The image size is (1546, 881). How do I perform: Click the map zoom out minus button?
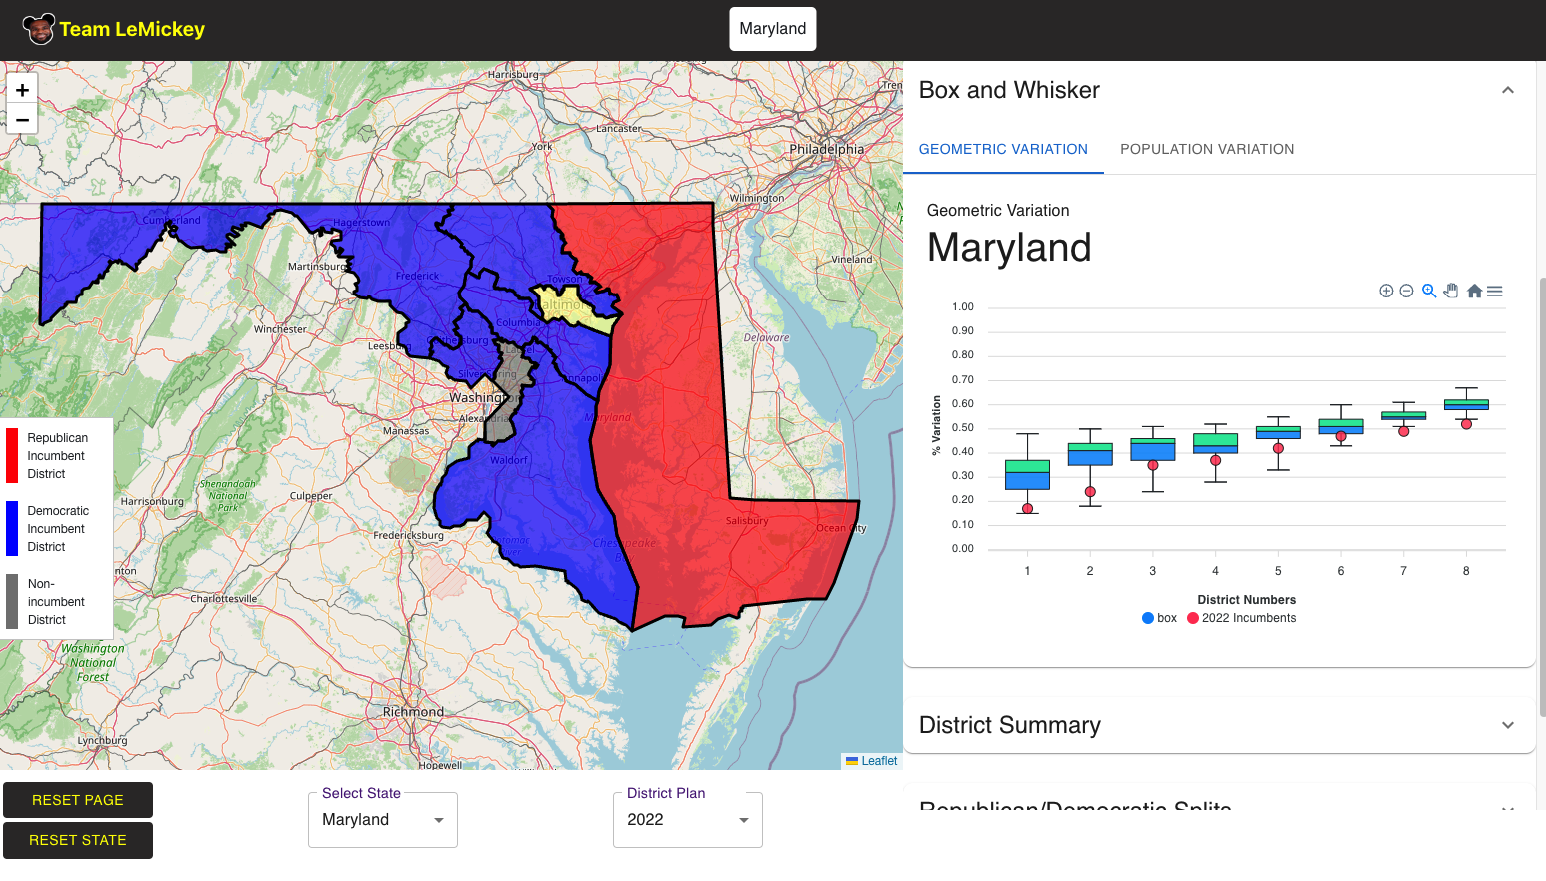[x=22, y=119]
